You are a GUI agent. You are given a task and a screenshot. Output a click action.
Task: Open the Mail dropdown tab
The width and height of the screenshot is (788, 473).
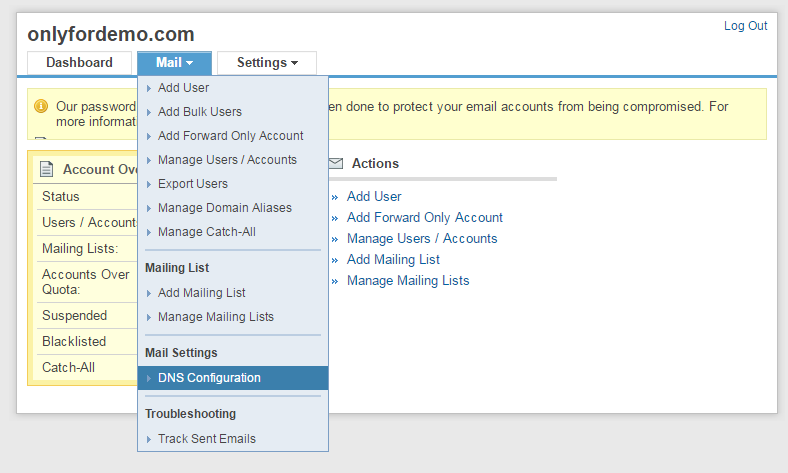[174, 63]
